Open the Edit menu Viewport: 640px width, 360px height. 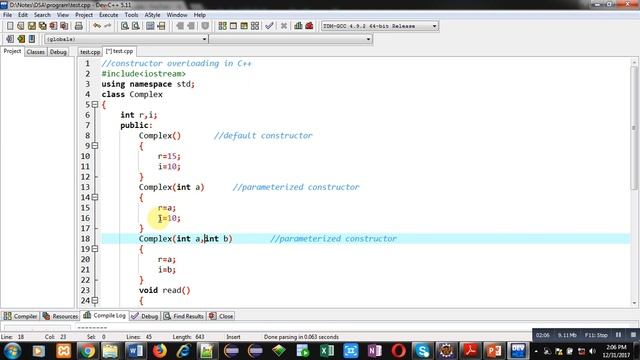(x=23, y=15)
